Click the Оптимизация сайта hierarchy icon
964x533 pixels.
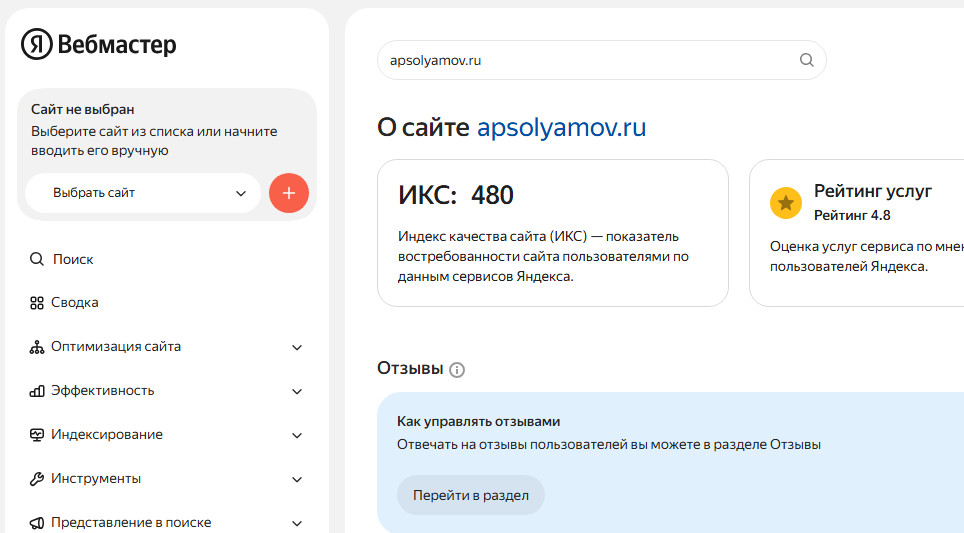pyautogui.click(x=37, y=347)
